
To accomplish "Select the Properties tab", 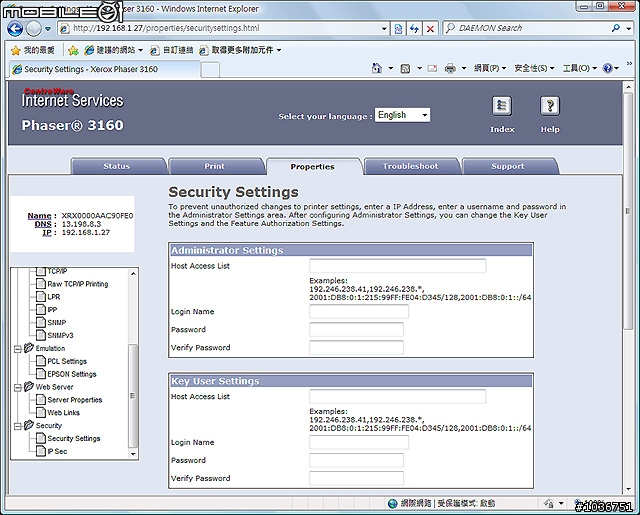I will pos(314,166).
